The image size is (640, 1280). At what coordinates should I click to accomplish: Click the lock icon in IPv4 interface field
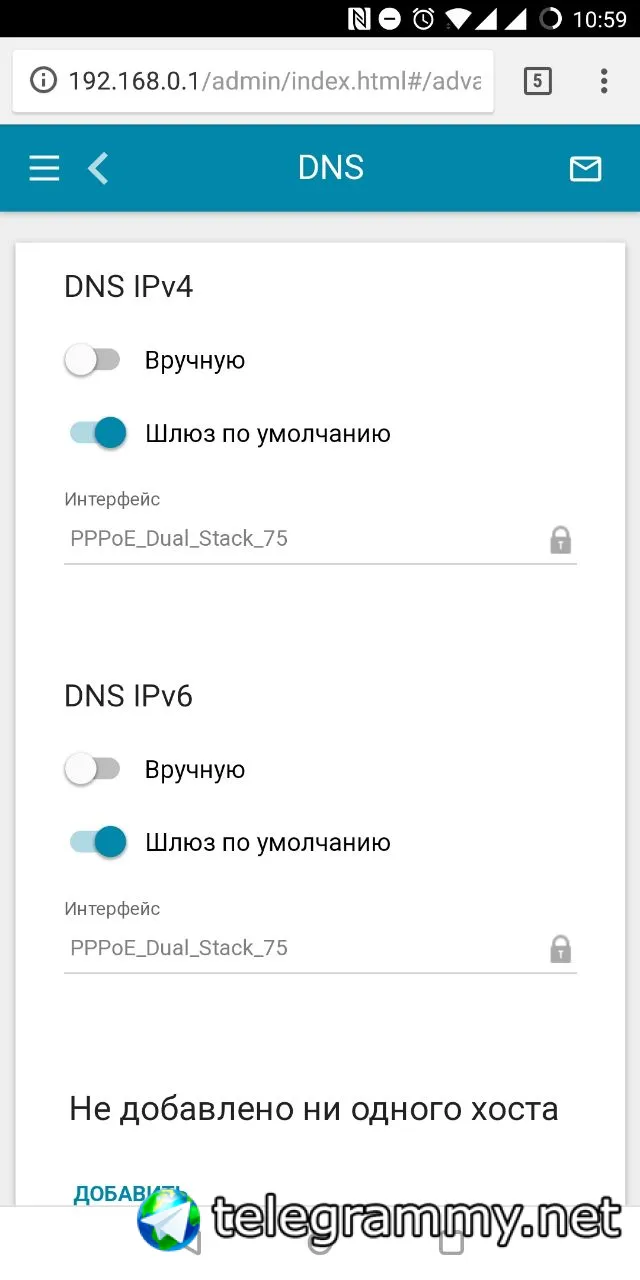[560, 540]
